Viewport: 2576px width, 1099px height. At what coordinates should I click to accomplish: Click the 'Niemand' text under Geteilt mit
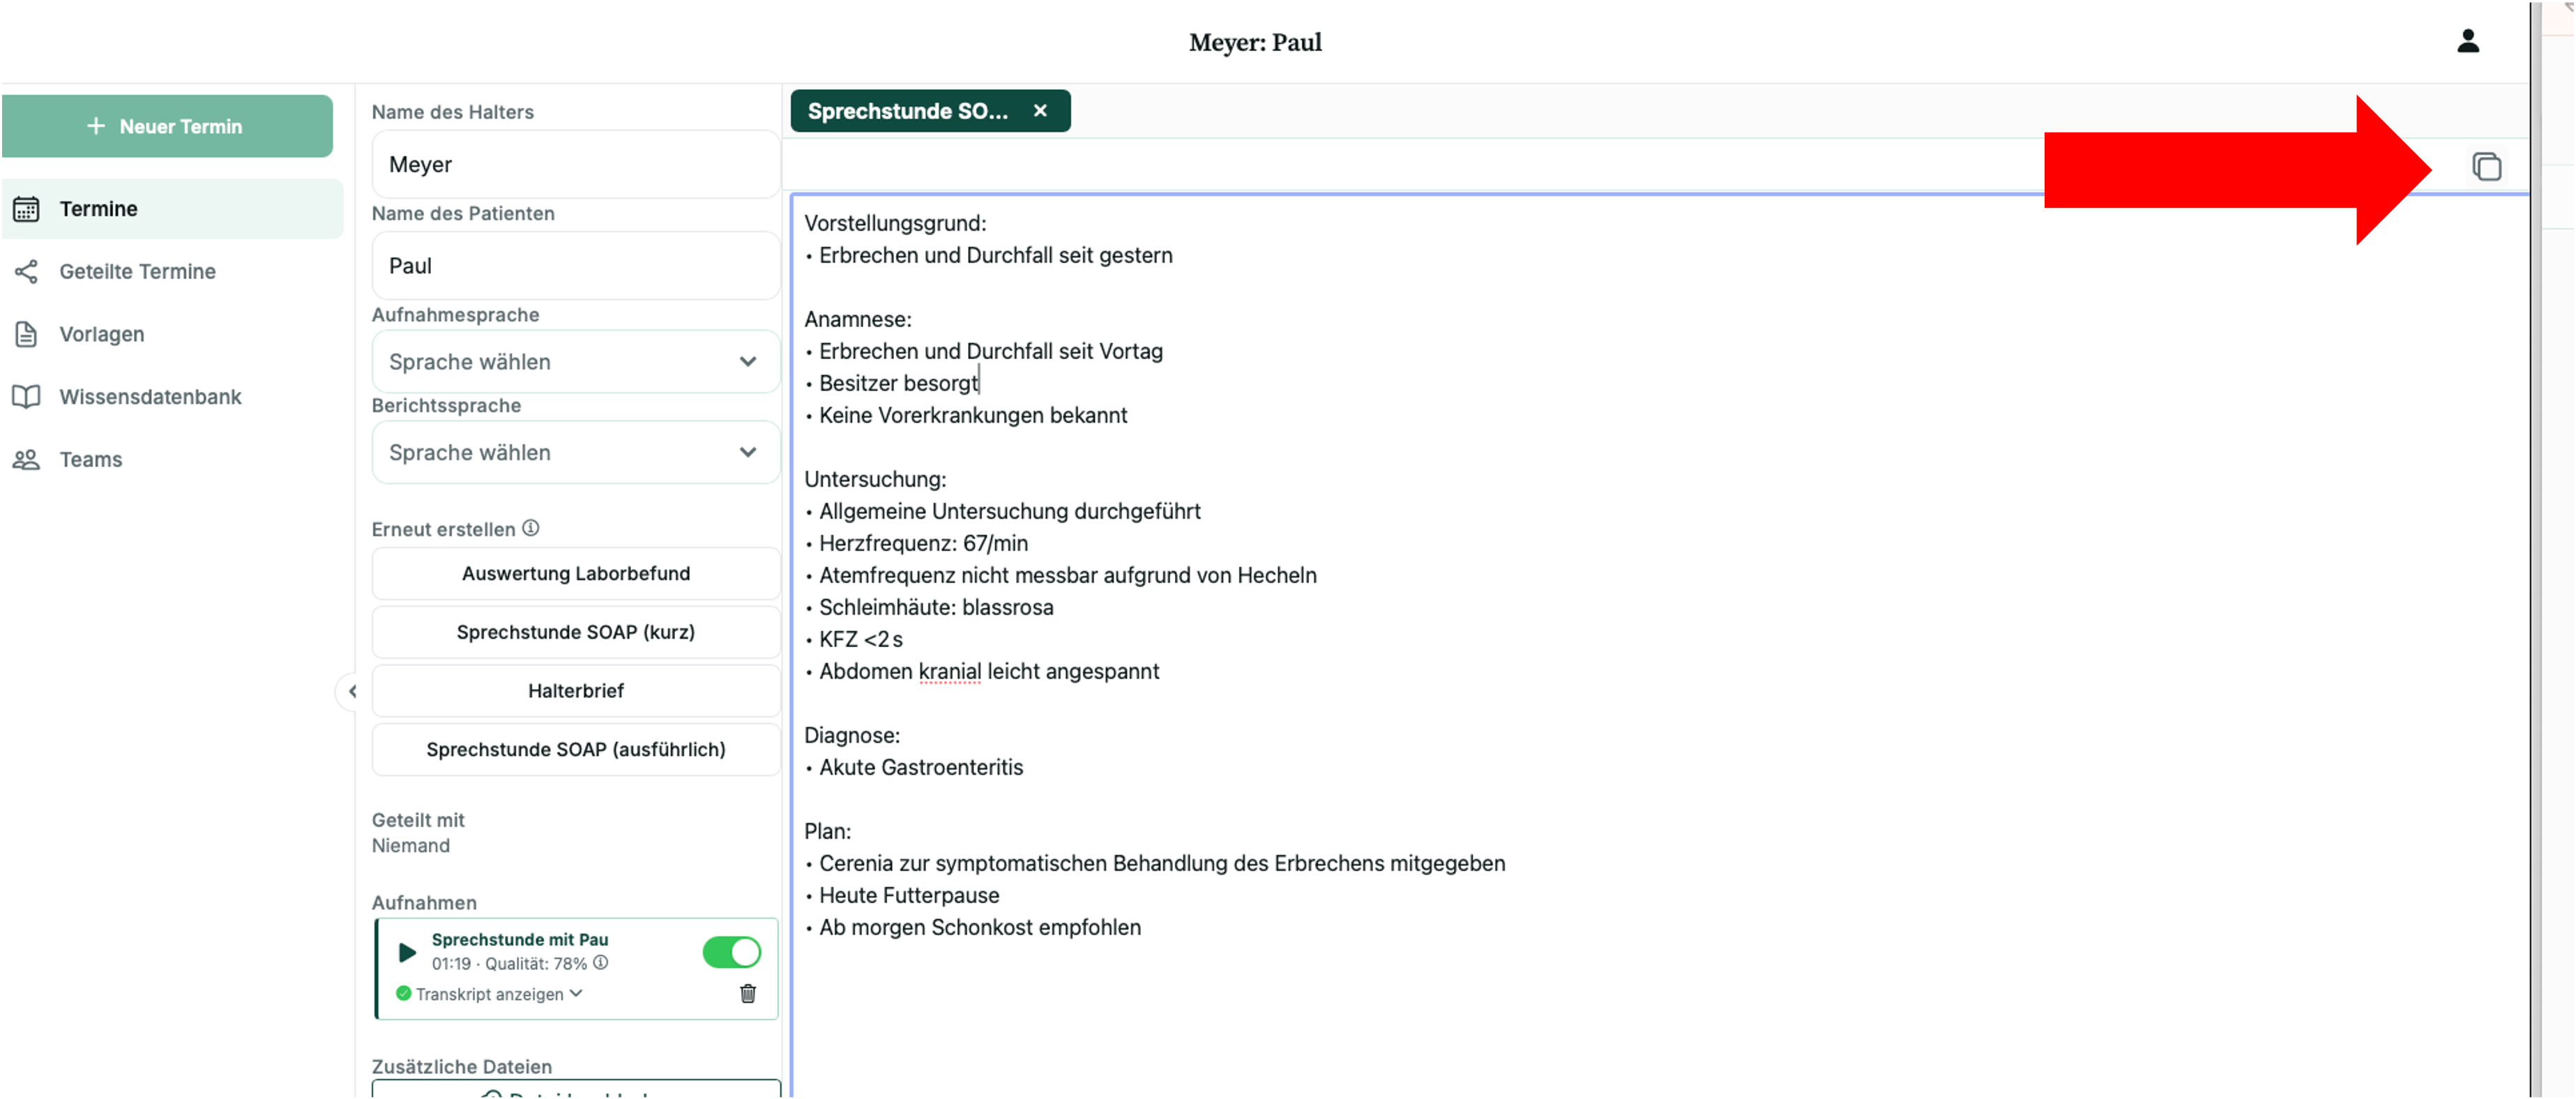point(410,845)
